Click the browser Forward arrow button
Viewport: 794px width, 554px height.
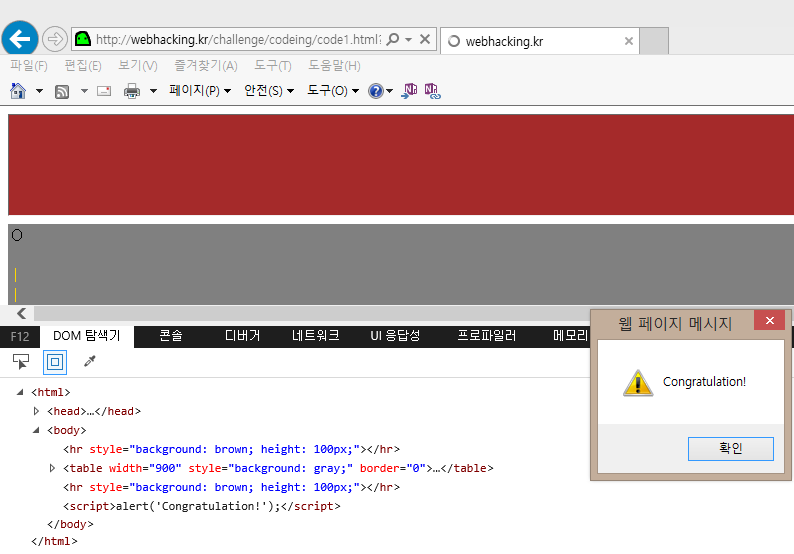pyautogui.click(x=55, y=39)
